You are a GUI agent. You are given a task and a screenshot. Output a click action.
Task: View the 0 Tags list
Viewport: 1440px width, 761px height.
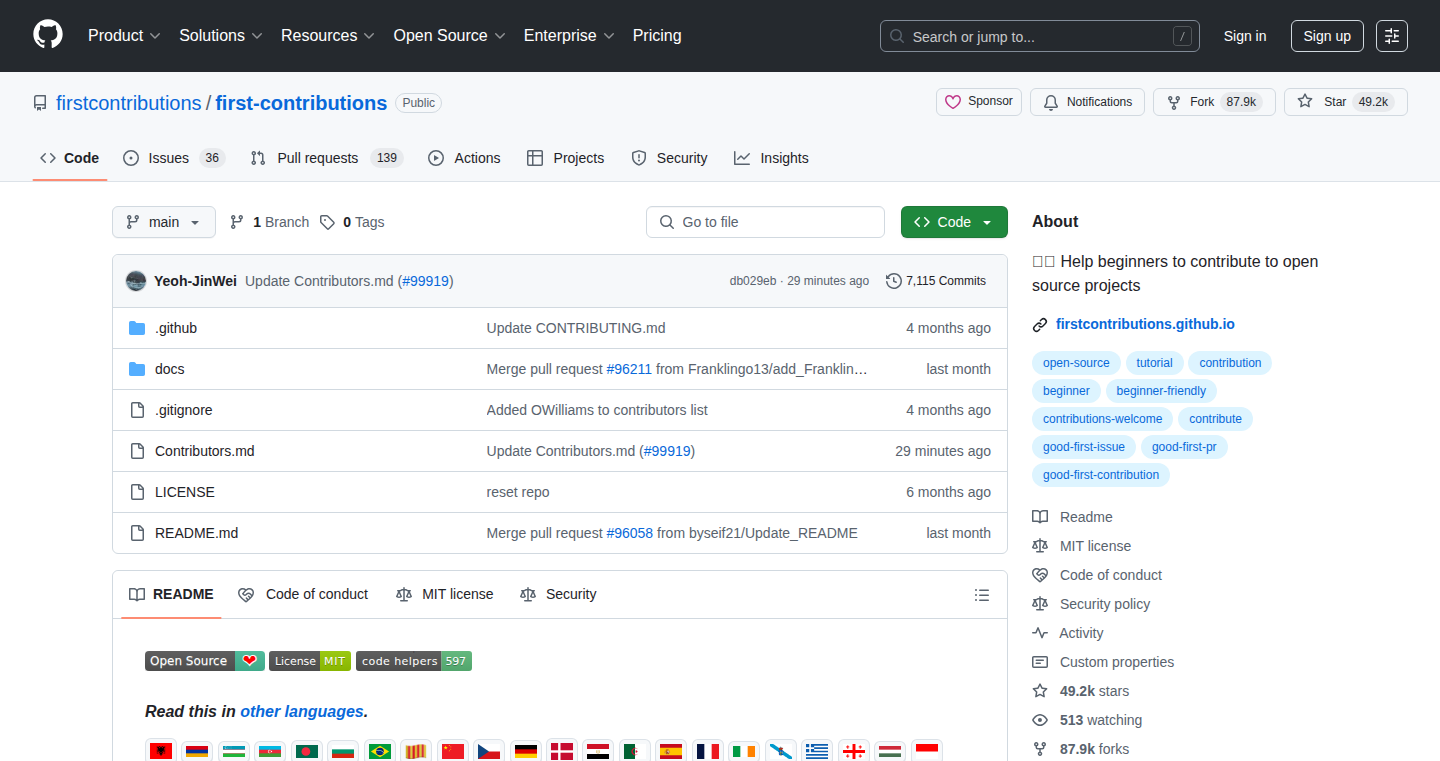click(352, 222)
